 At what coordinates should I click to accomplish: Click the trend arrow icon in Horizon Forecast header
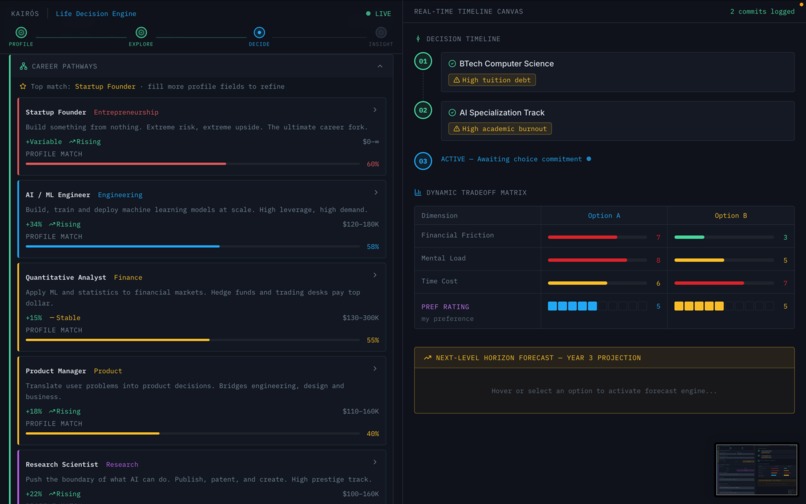pyautogui.click(x=427, y=357)
